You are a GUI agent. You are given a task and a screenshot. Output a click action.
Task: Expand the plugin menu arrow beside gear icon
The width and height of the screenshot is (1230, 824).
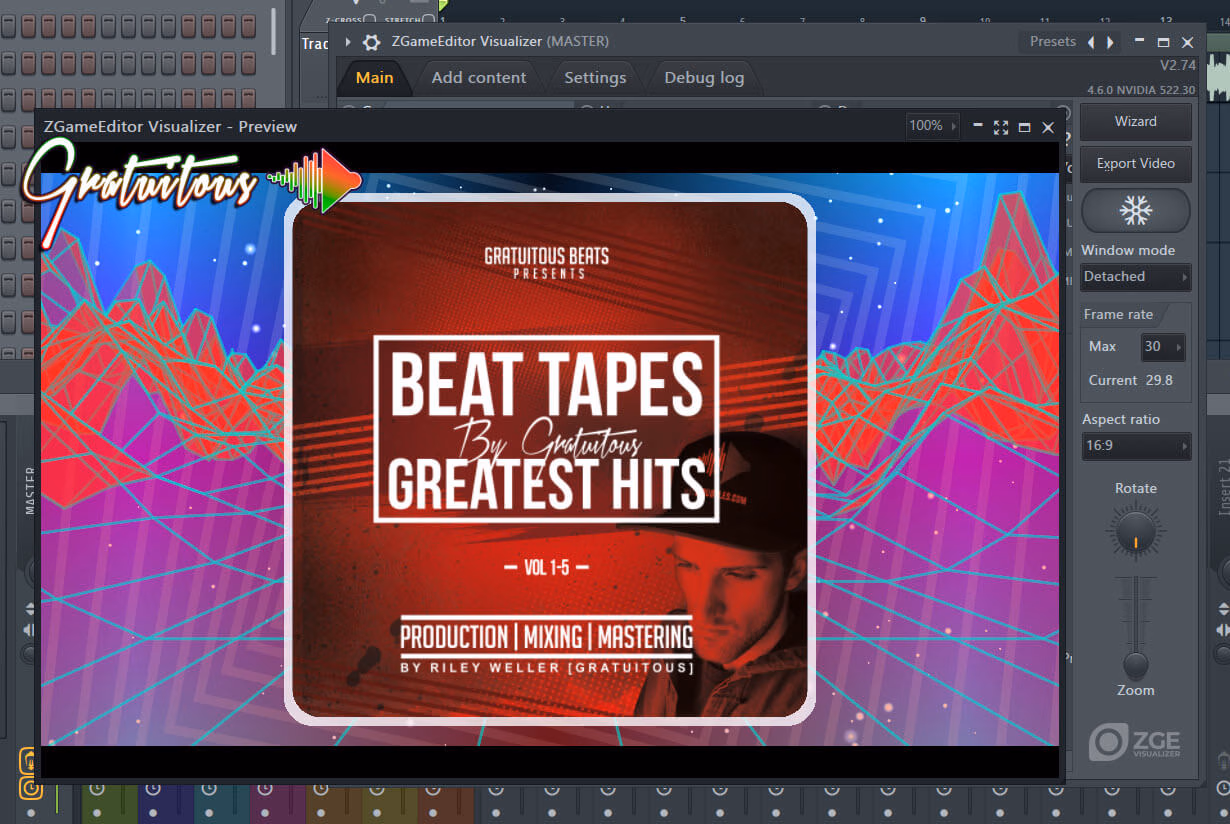click(348, 42)
